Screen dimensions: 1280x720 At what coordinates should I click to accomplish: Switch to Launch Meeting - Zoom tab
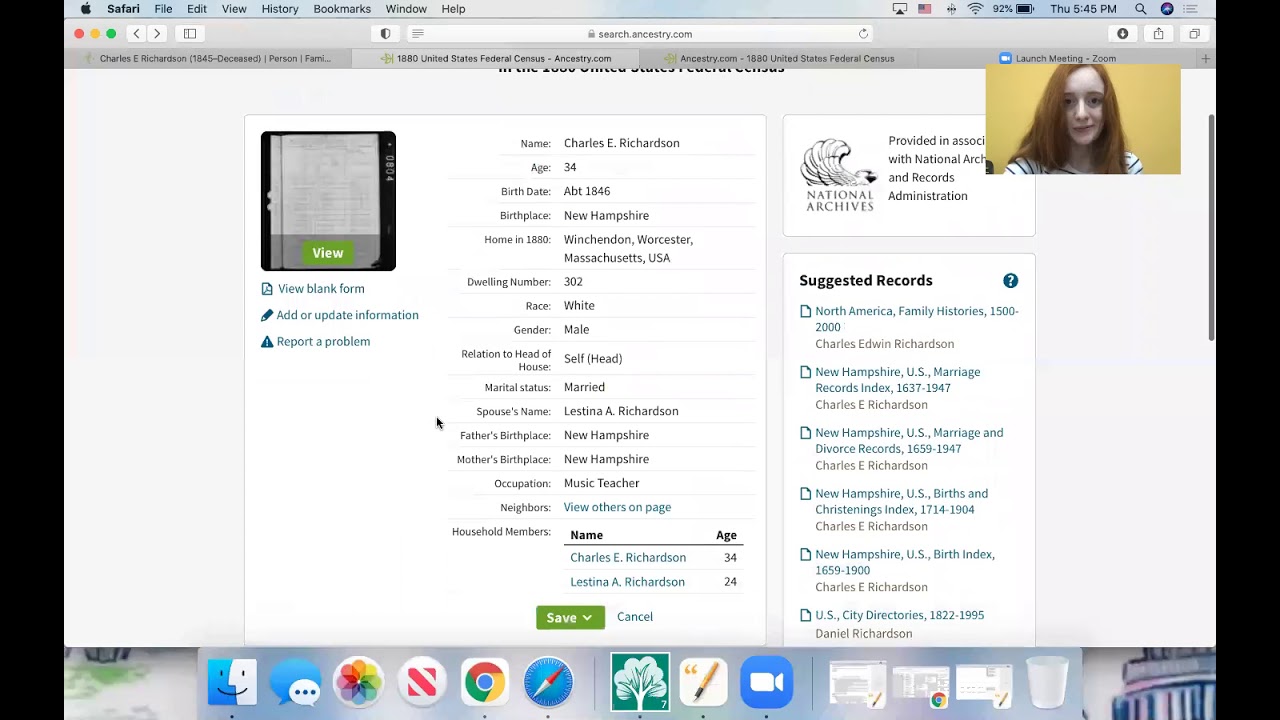click(x=1057, y=58)
